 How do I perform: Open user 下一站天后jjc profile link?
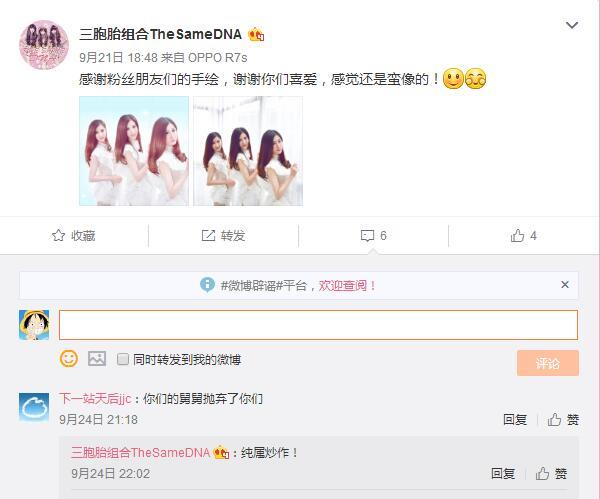tap(95, 399)
